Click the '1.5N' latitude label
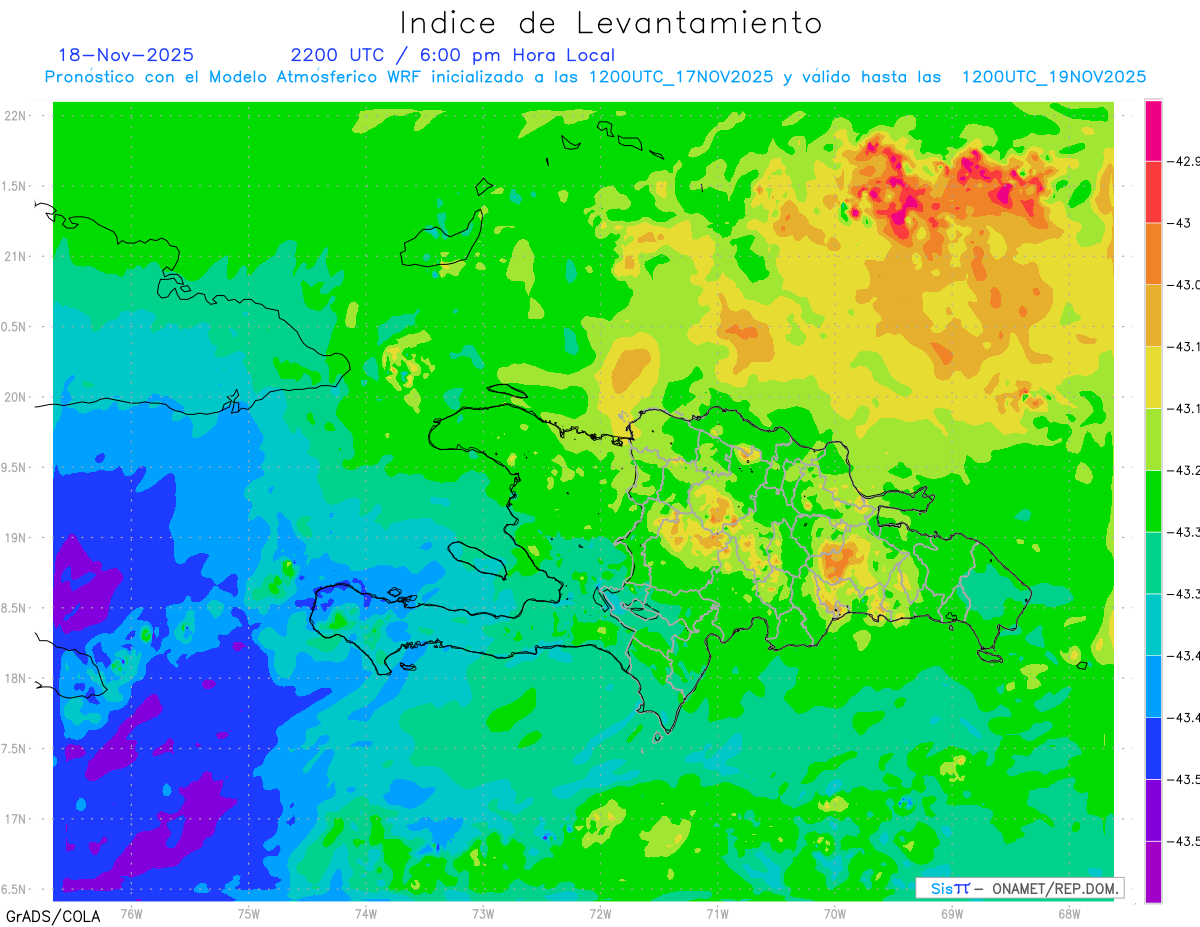Image resolution: width=1200 pixels, height=927 pixels. [x=15, y=186]
